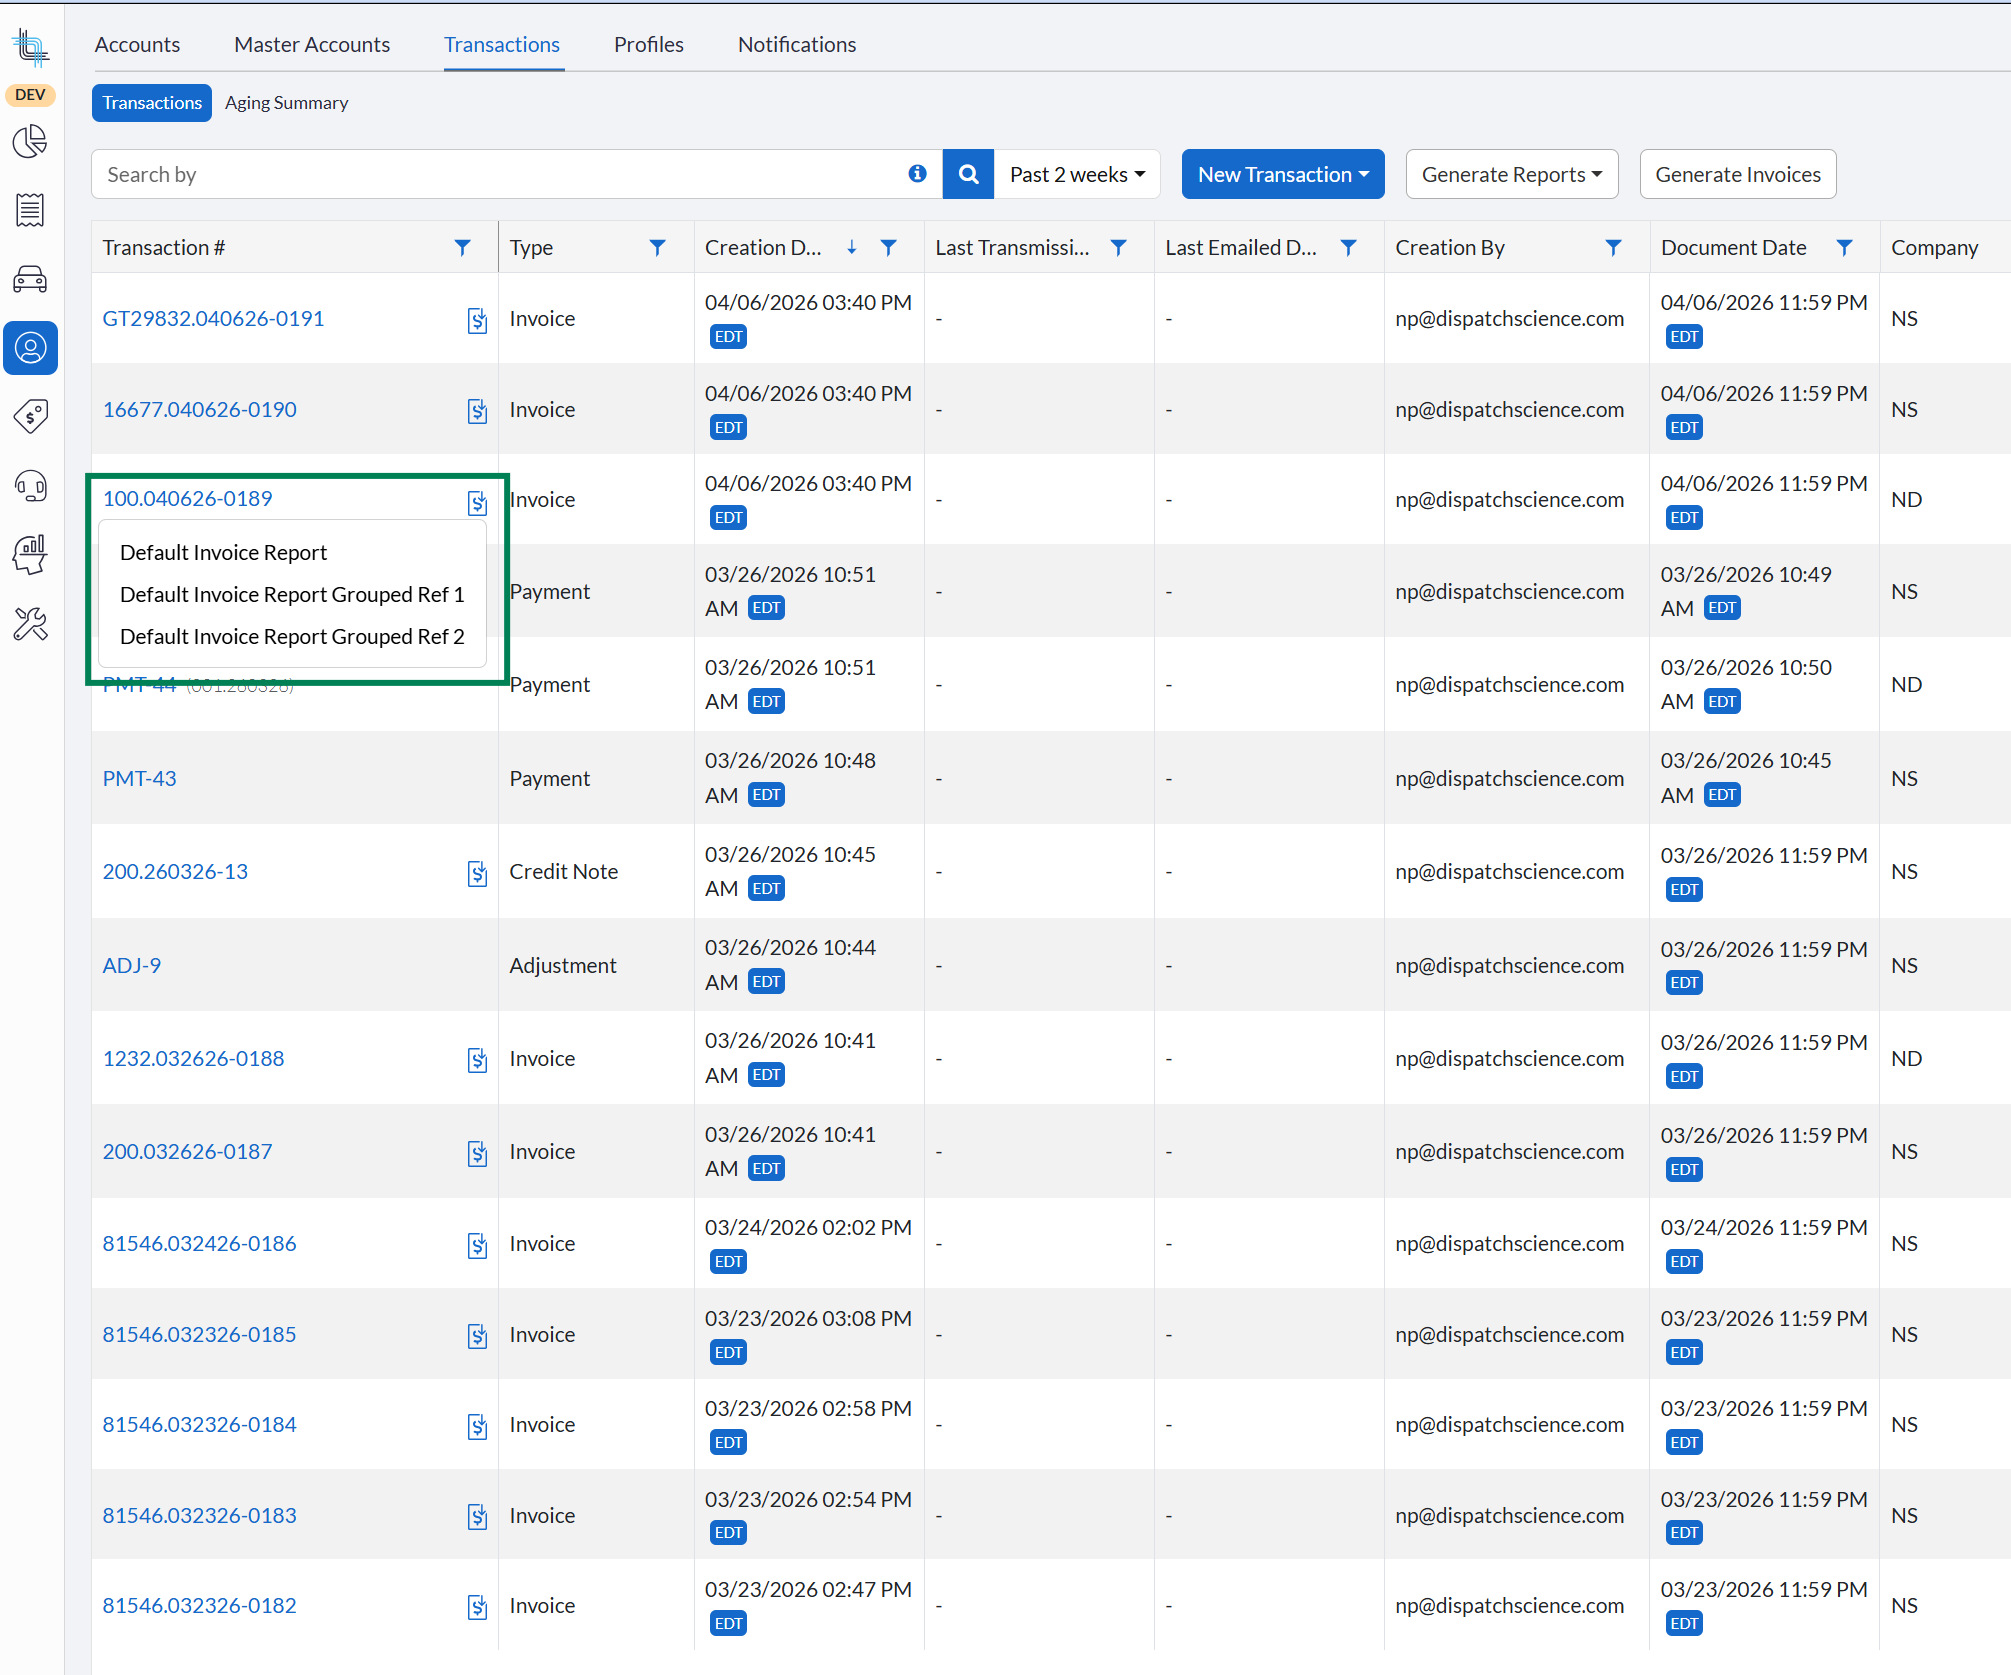Open Transaction # column filter
Image resolution: width=2011 pixels, height=1675 pixels.
click(462, 247)
